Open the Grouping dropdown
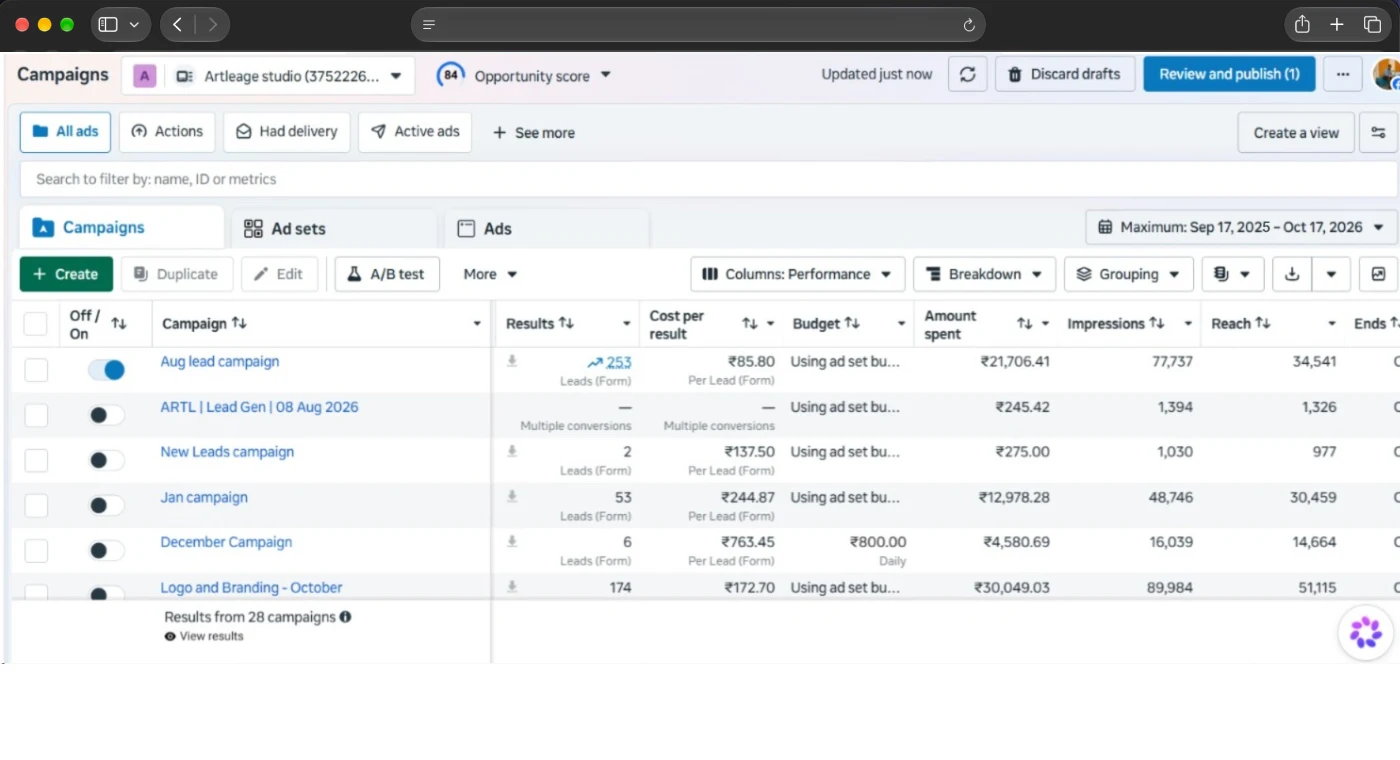1400x760 pixels. (x=1128, y=274)
